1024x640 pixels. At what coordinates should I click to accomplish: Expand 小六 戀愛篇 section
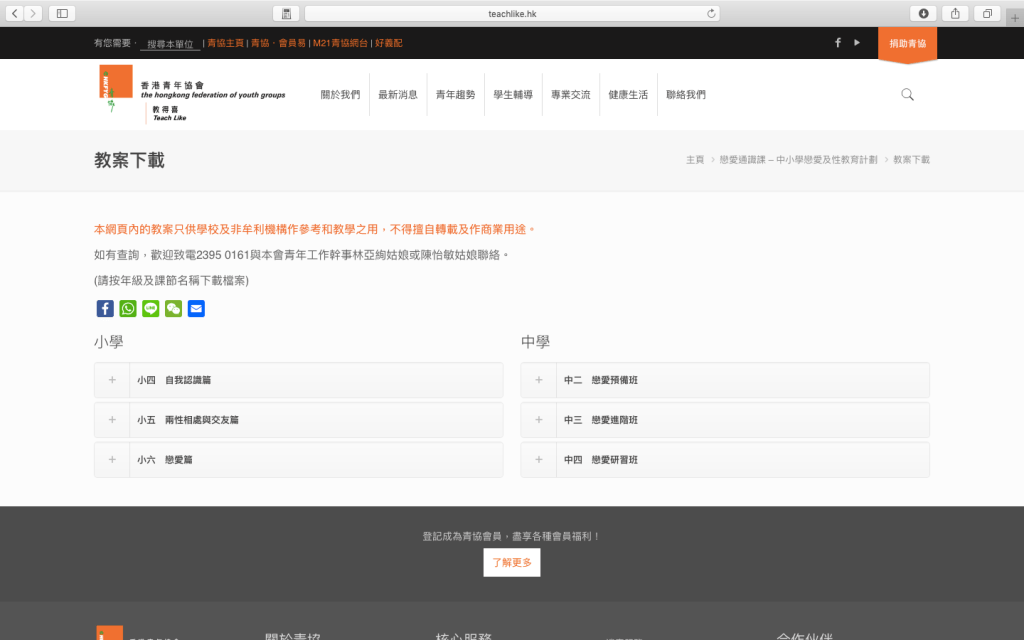pyautogui.click(x=112, y=460)
